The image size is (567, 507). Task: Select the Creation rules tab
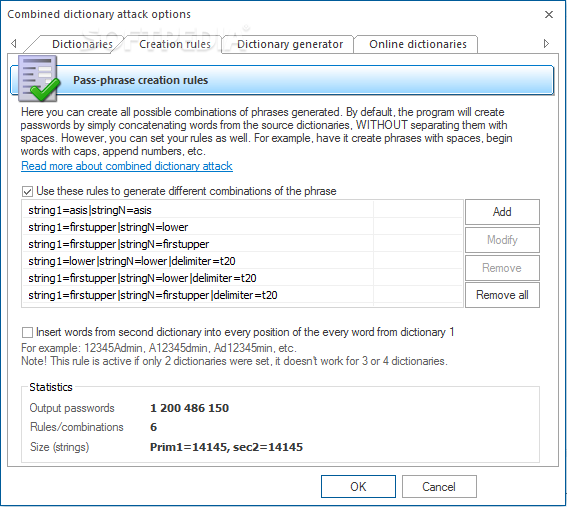(x=175, y=44)
